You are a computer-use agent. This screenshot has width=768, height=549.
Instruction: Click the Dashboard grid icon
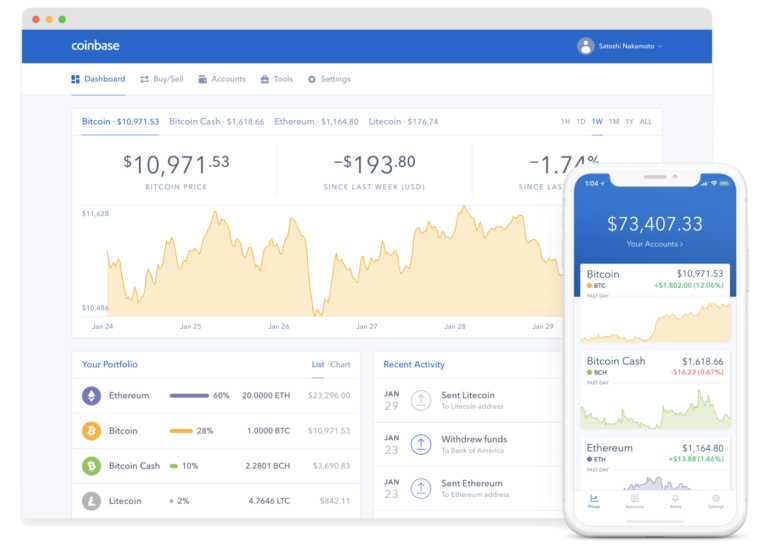point(75,79)
